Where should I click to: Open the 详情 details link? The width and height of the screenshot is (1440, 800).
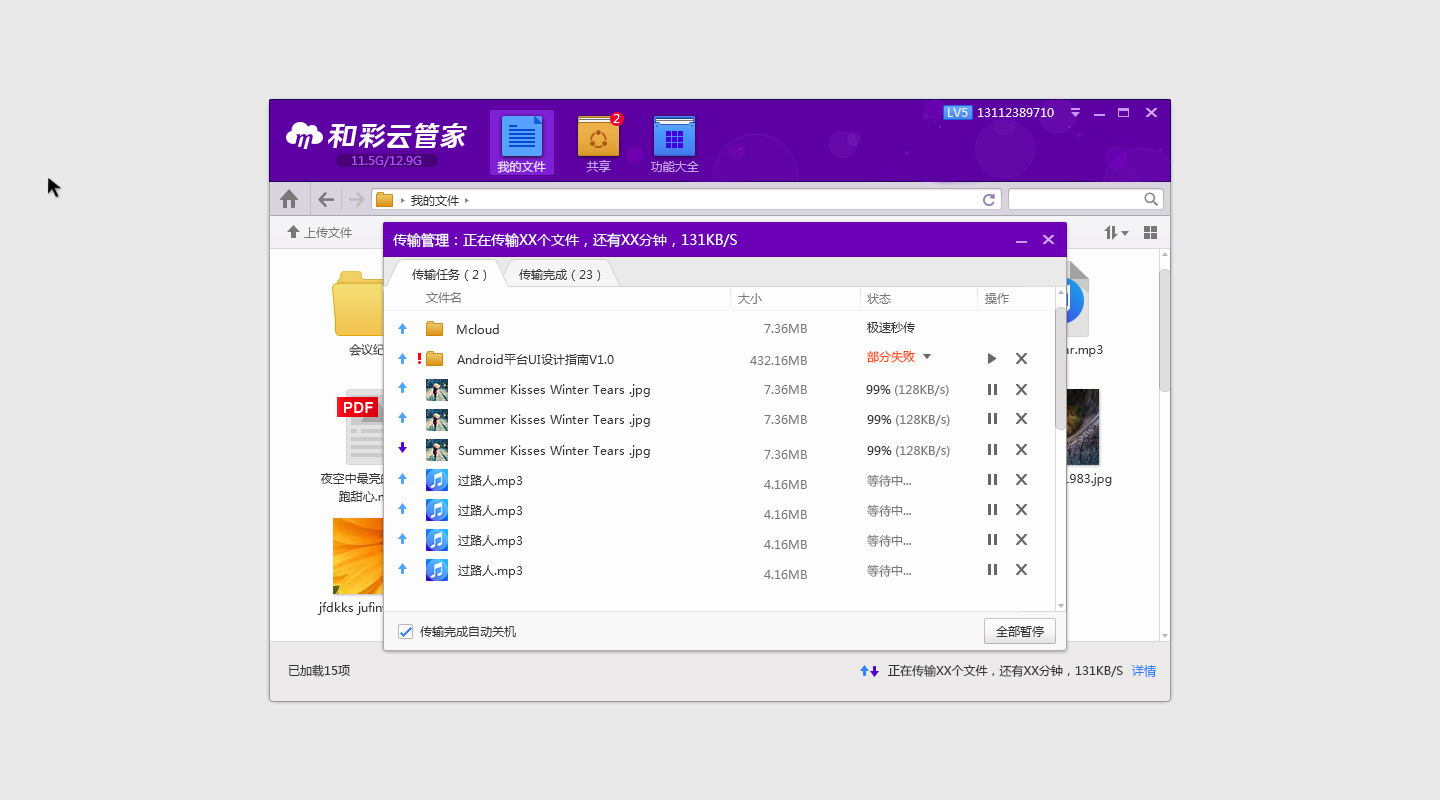(1143, 671)
